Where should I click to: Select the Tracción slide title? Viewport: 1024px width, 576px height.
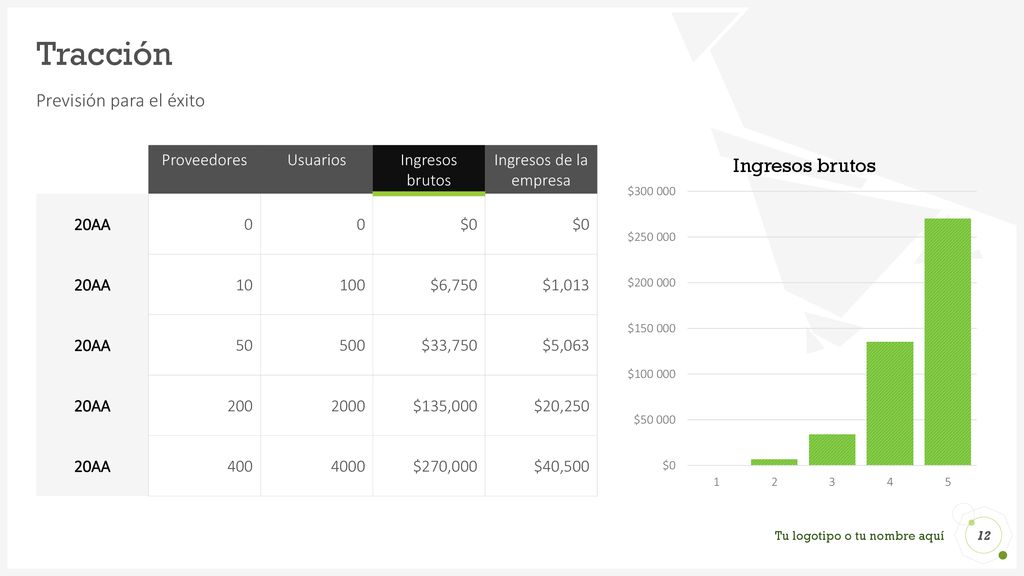(x=104, y=54)
